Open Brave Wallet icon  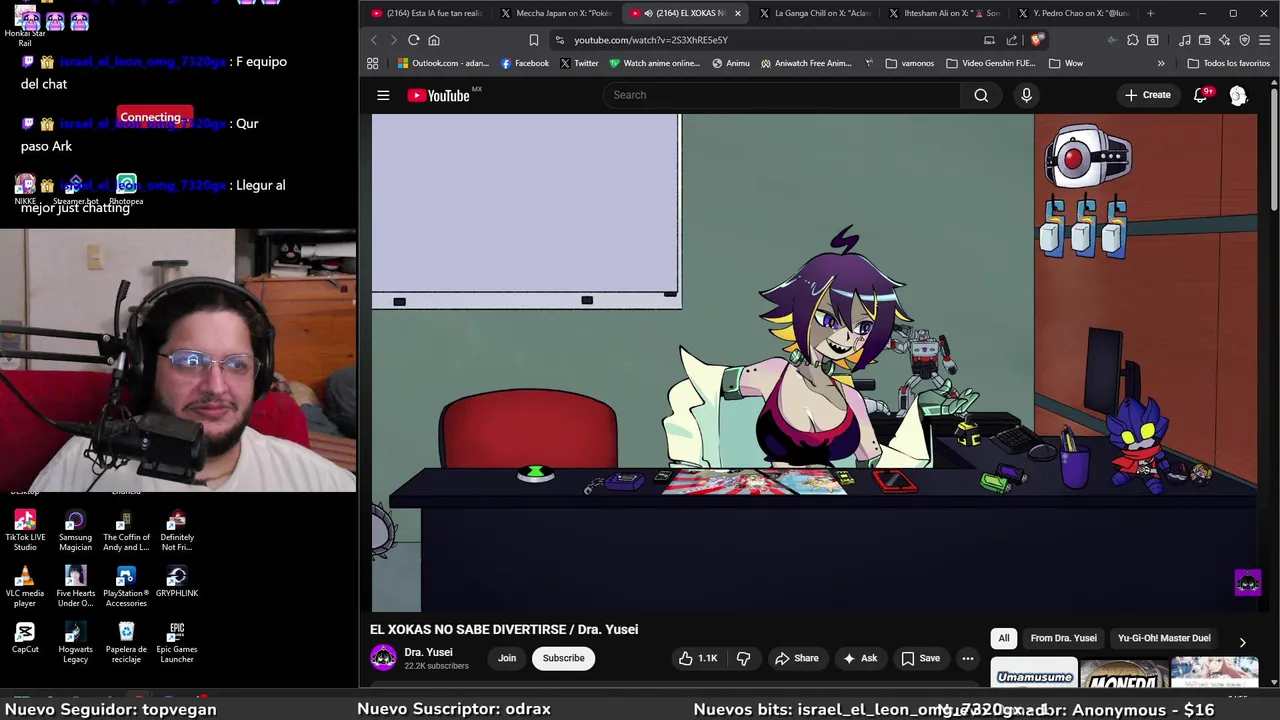pos(1205,40)
